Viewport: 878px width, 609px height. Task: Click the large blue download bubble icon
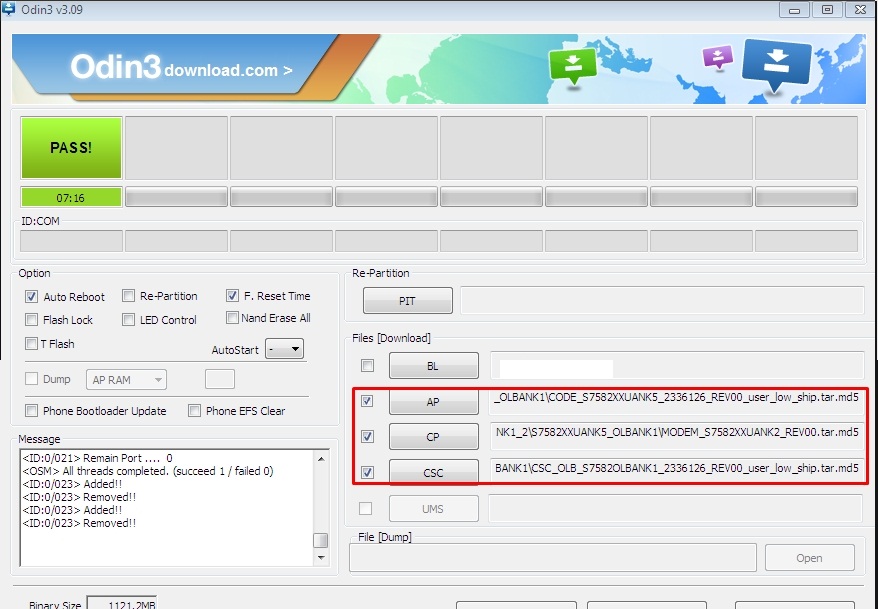tap(776, 64)
